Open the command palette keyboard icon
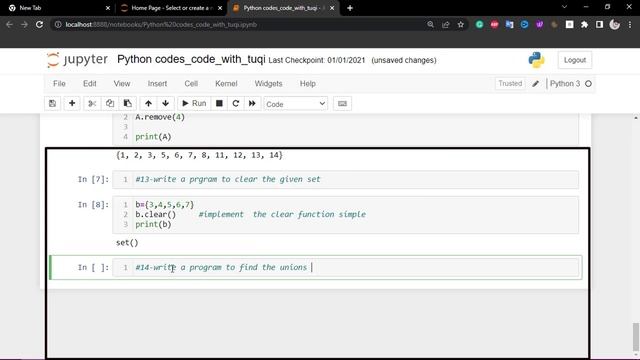 click(x=342, y=104)
